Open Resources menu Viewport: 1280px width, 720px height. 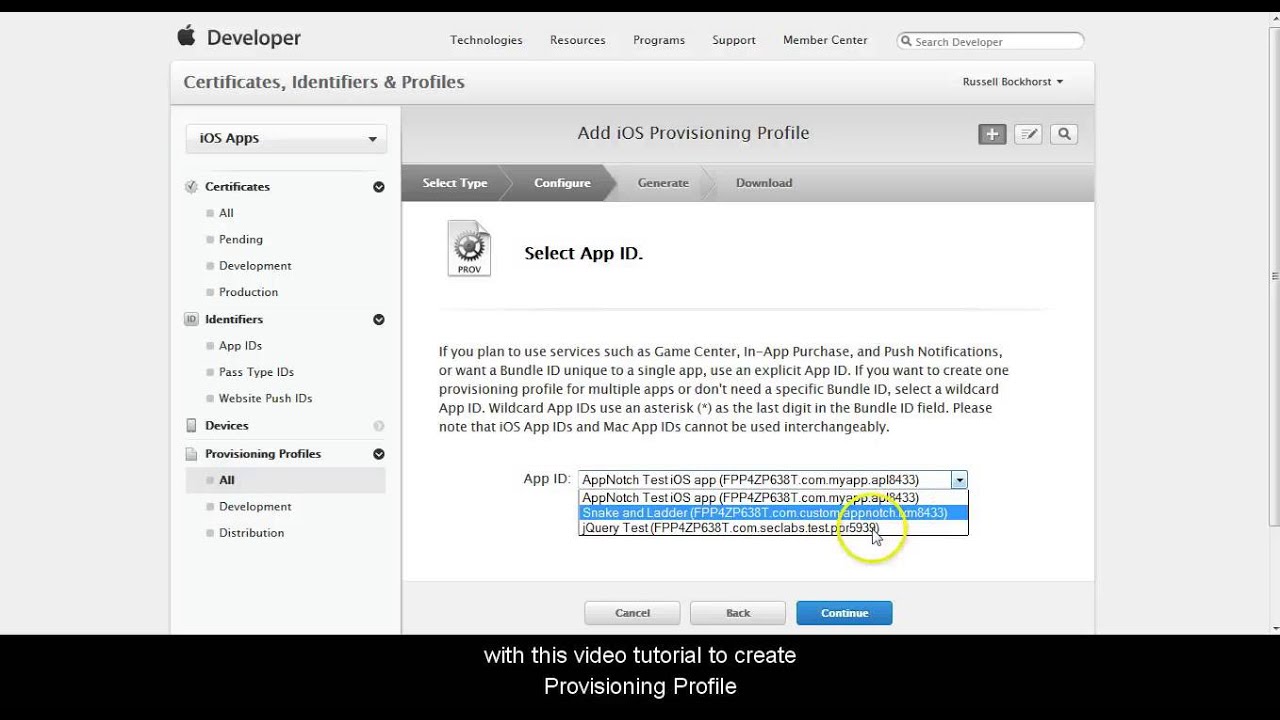pos(577,40)
